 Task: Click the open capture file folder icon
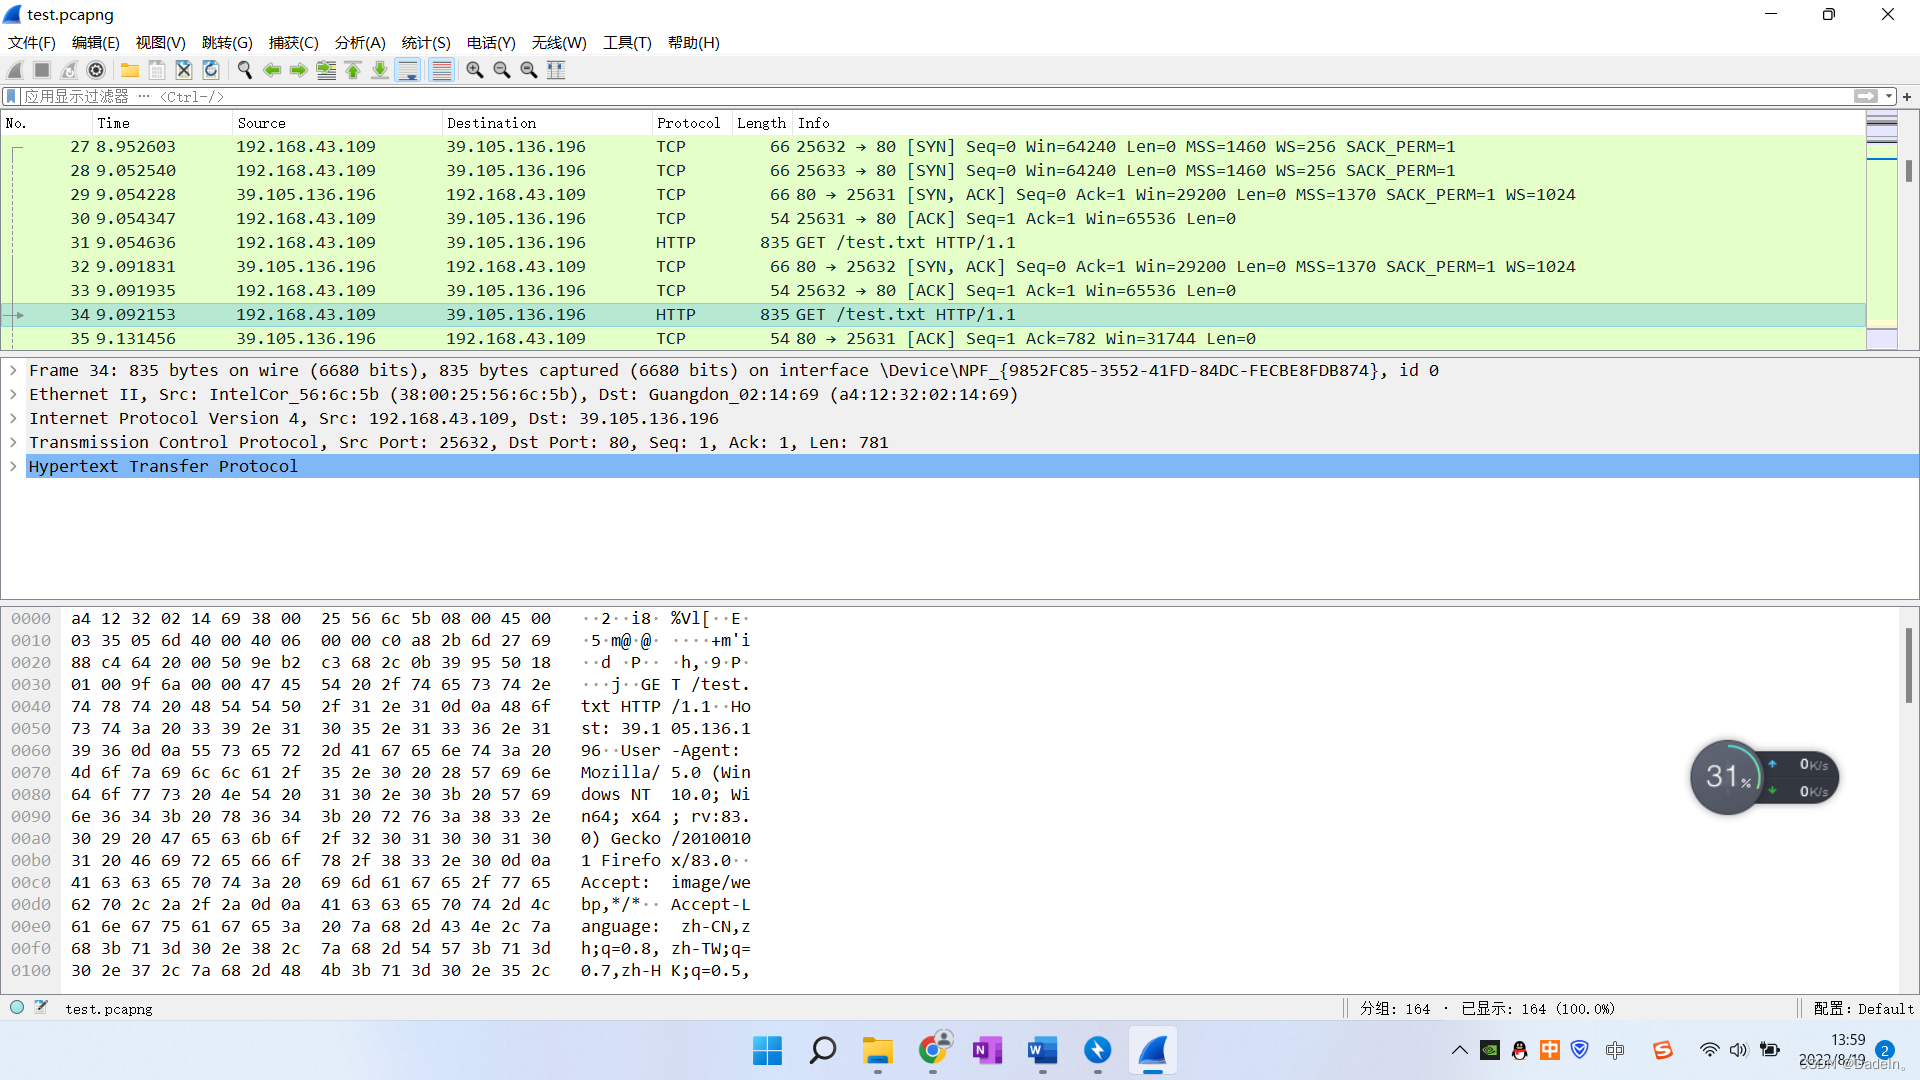(130, 70)
